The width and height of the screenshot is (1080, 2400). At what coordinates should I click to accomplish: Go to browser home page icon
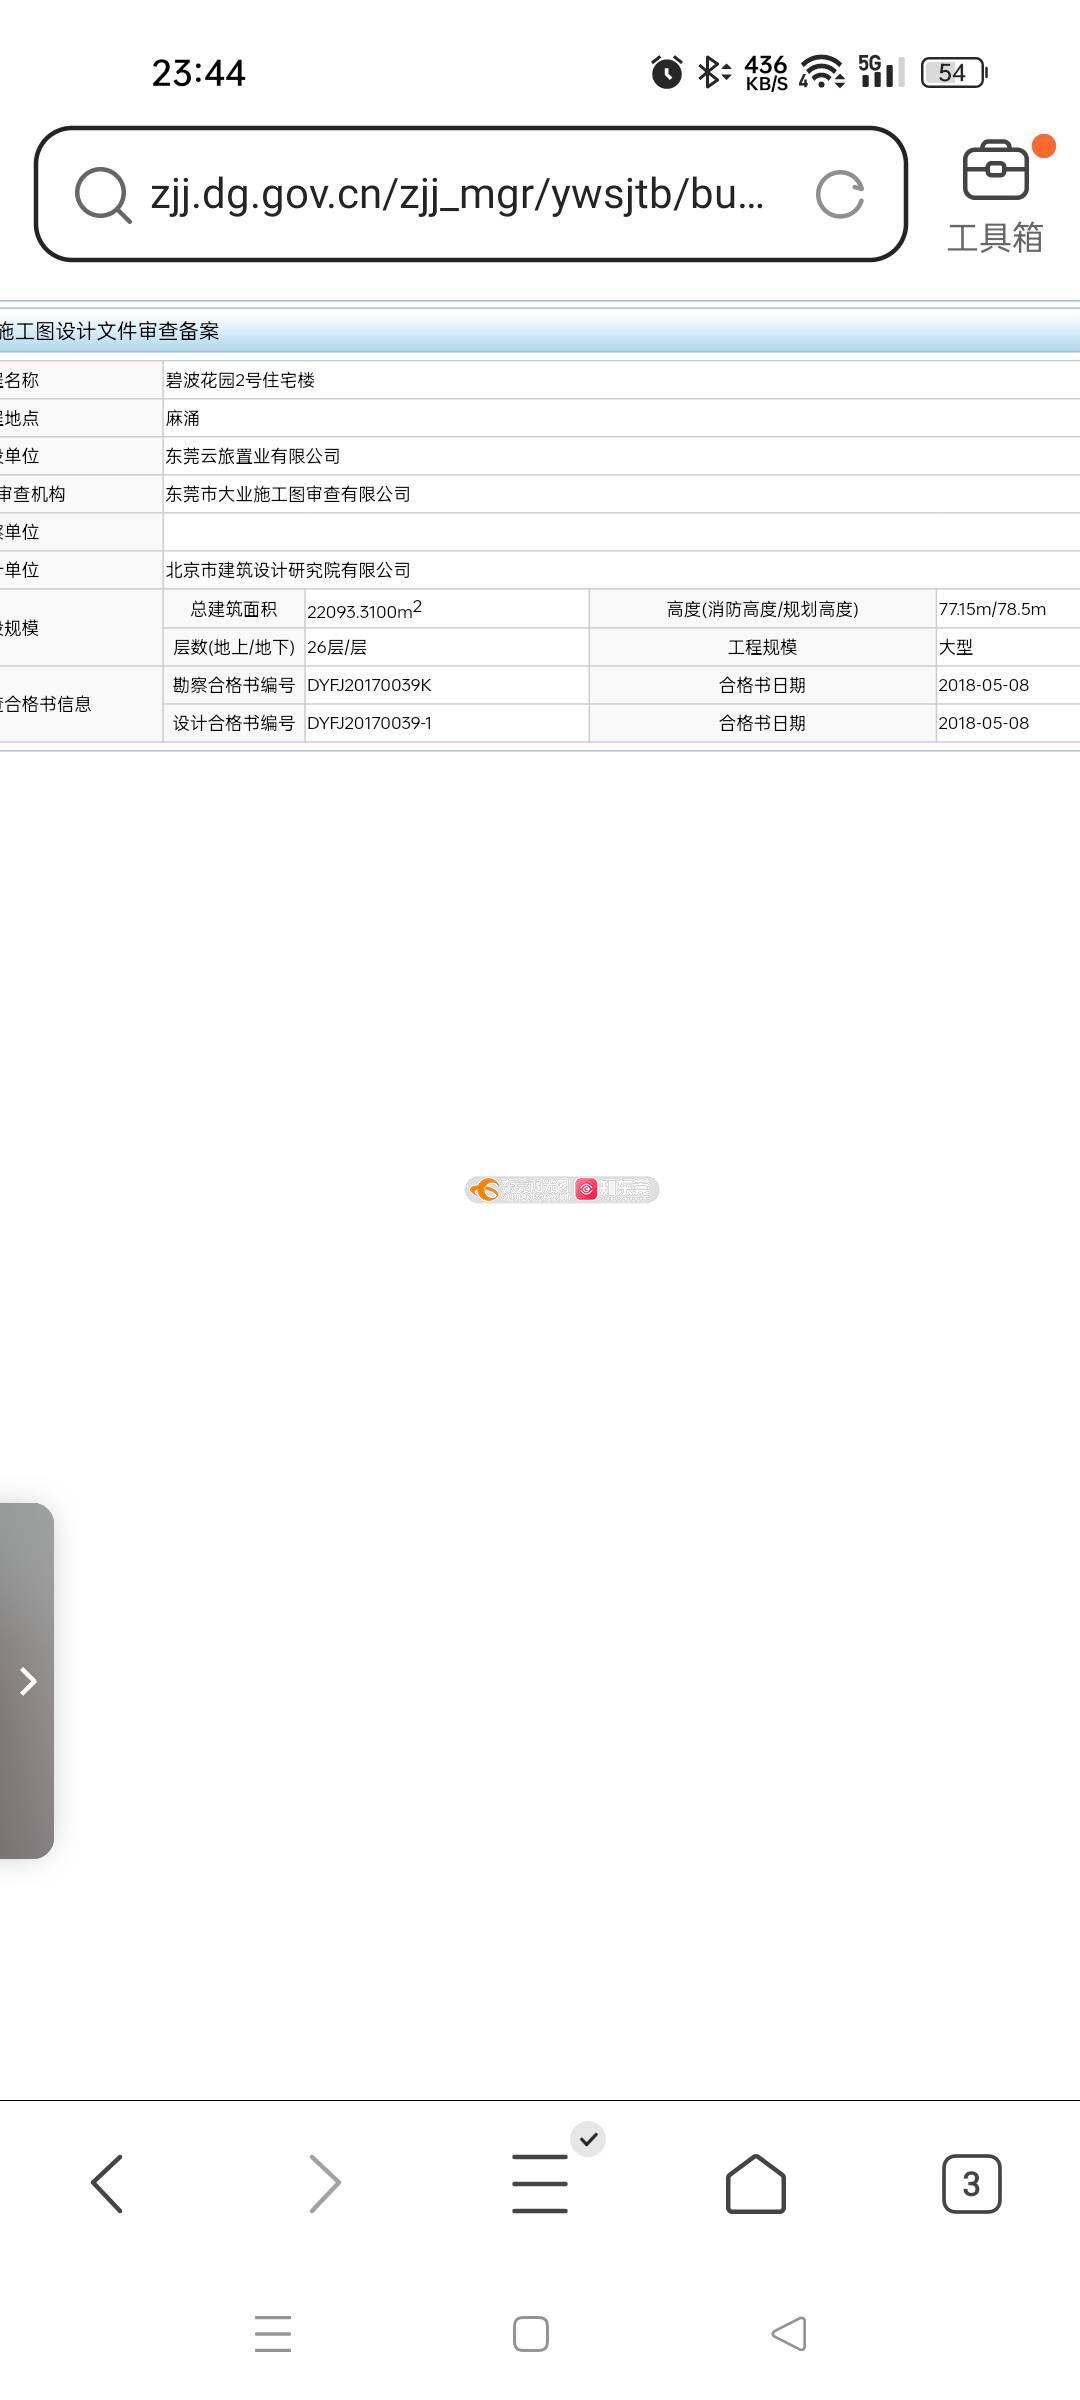tap(755, 2184)
